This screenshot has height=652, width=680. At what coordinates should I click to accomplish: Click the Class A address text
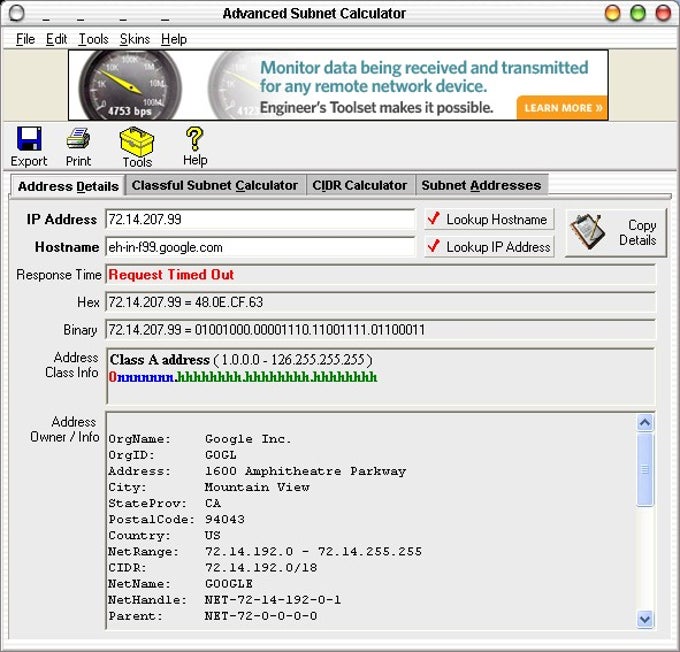(x=160, y=360)
